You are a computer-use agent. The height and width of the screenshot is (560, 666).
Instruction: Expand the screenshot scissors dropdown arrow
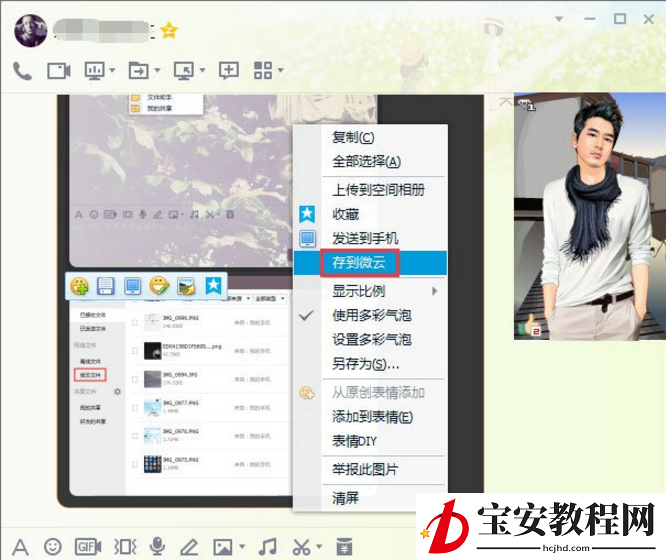coord(319,546)
